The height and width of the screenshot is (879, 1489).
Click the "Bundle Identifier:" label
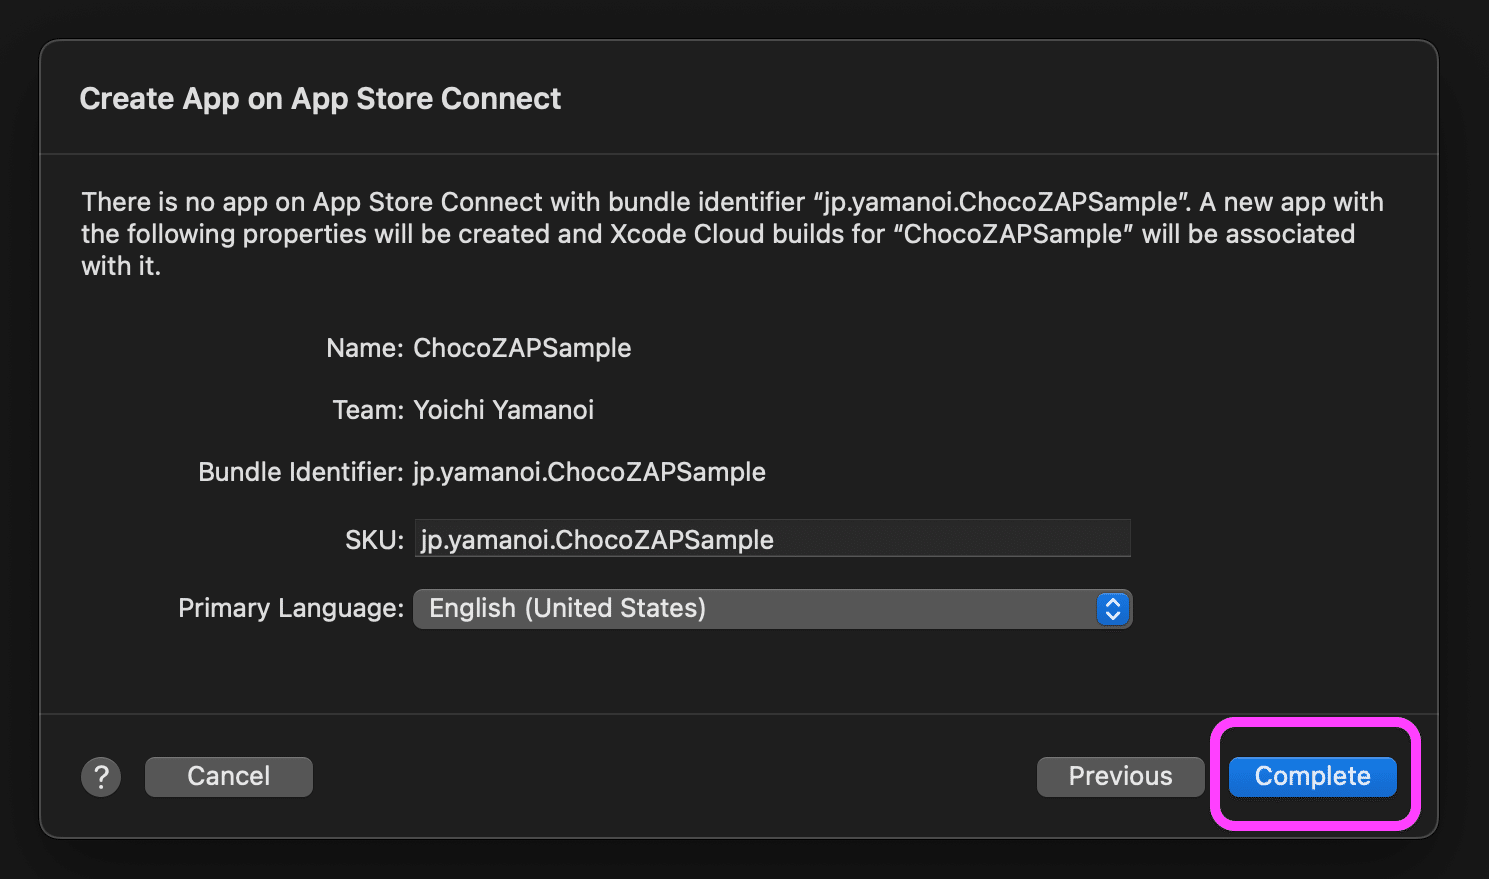click(x=300, y=472)
